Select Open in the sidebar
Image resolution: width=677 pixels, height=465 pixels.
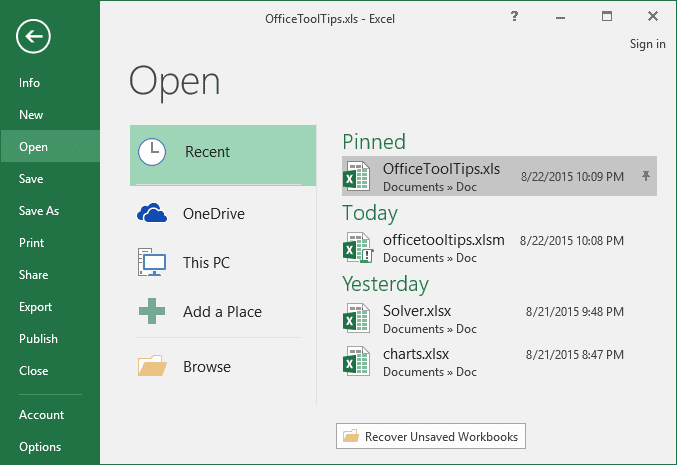pos(33,146)
